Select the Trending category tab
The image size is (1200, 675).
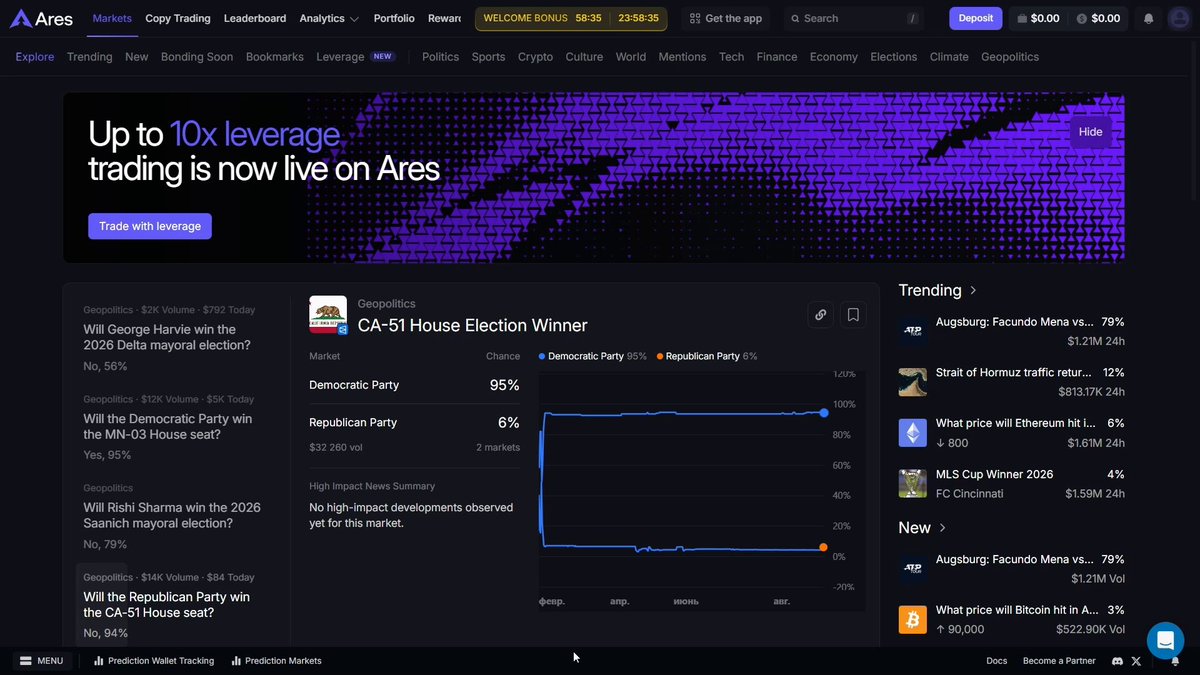pyautogui.click(x=90, y=57)
